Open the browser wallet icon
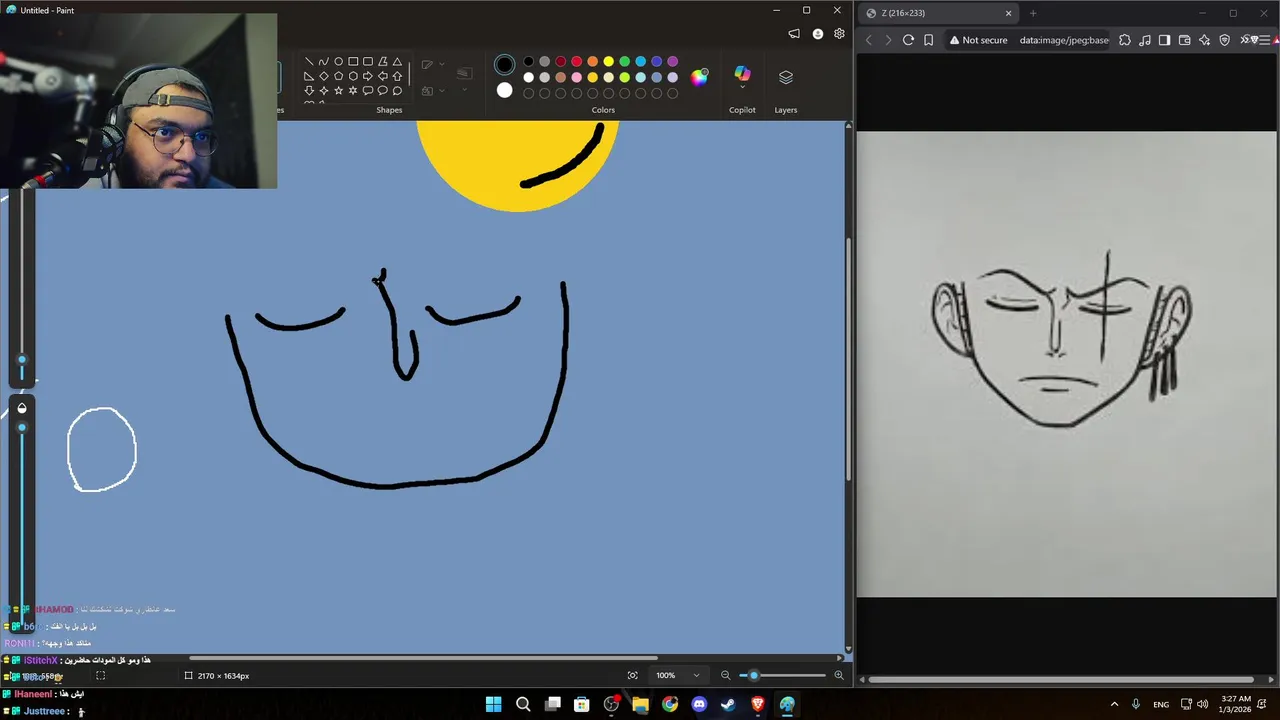 [x=1185, y=40]
